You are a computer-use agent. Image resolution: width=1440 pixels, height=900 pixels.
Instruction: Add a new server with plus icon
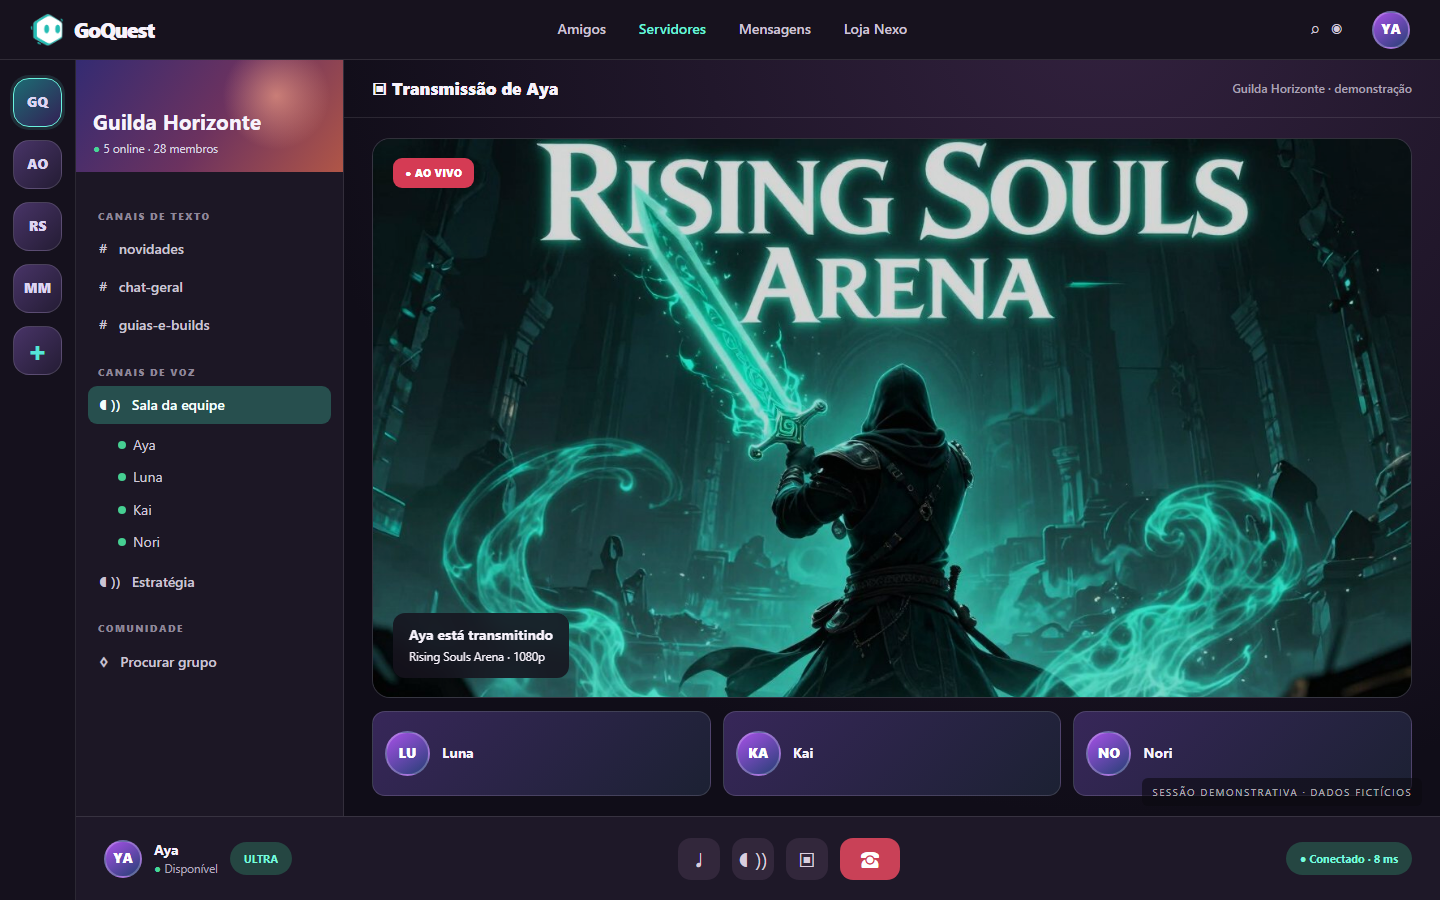[x=37, y=351]
